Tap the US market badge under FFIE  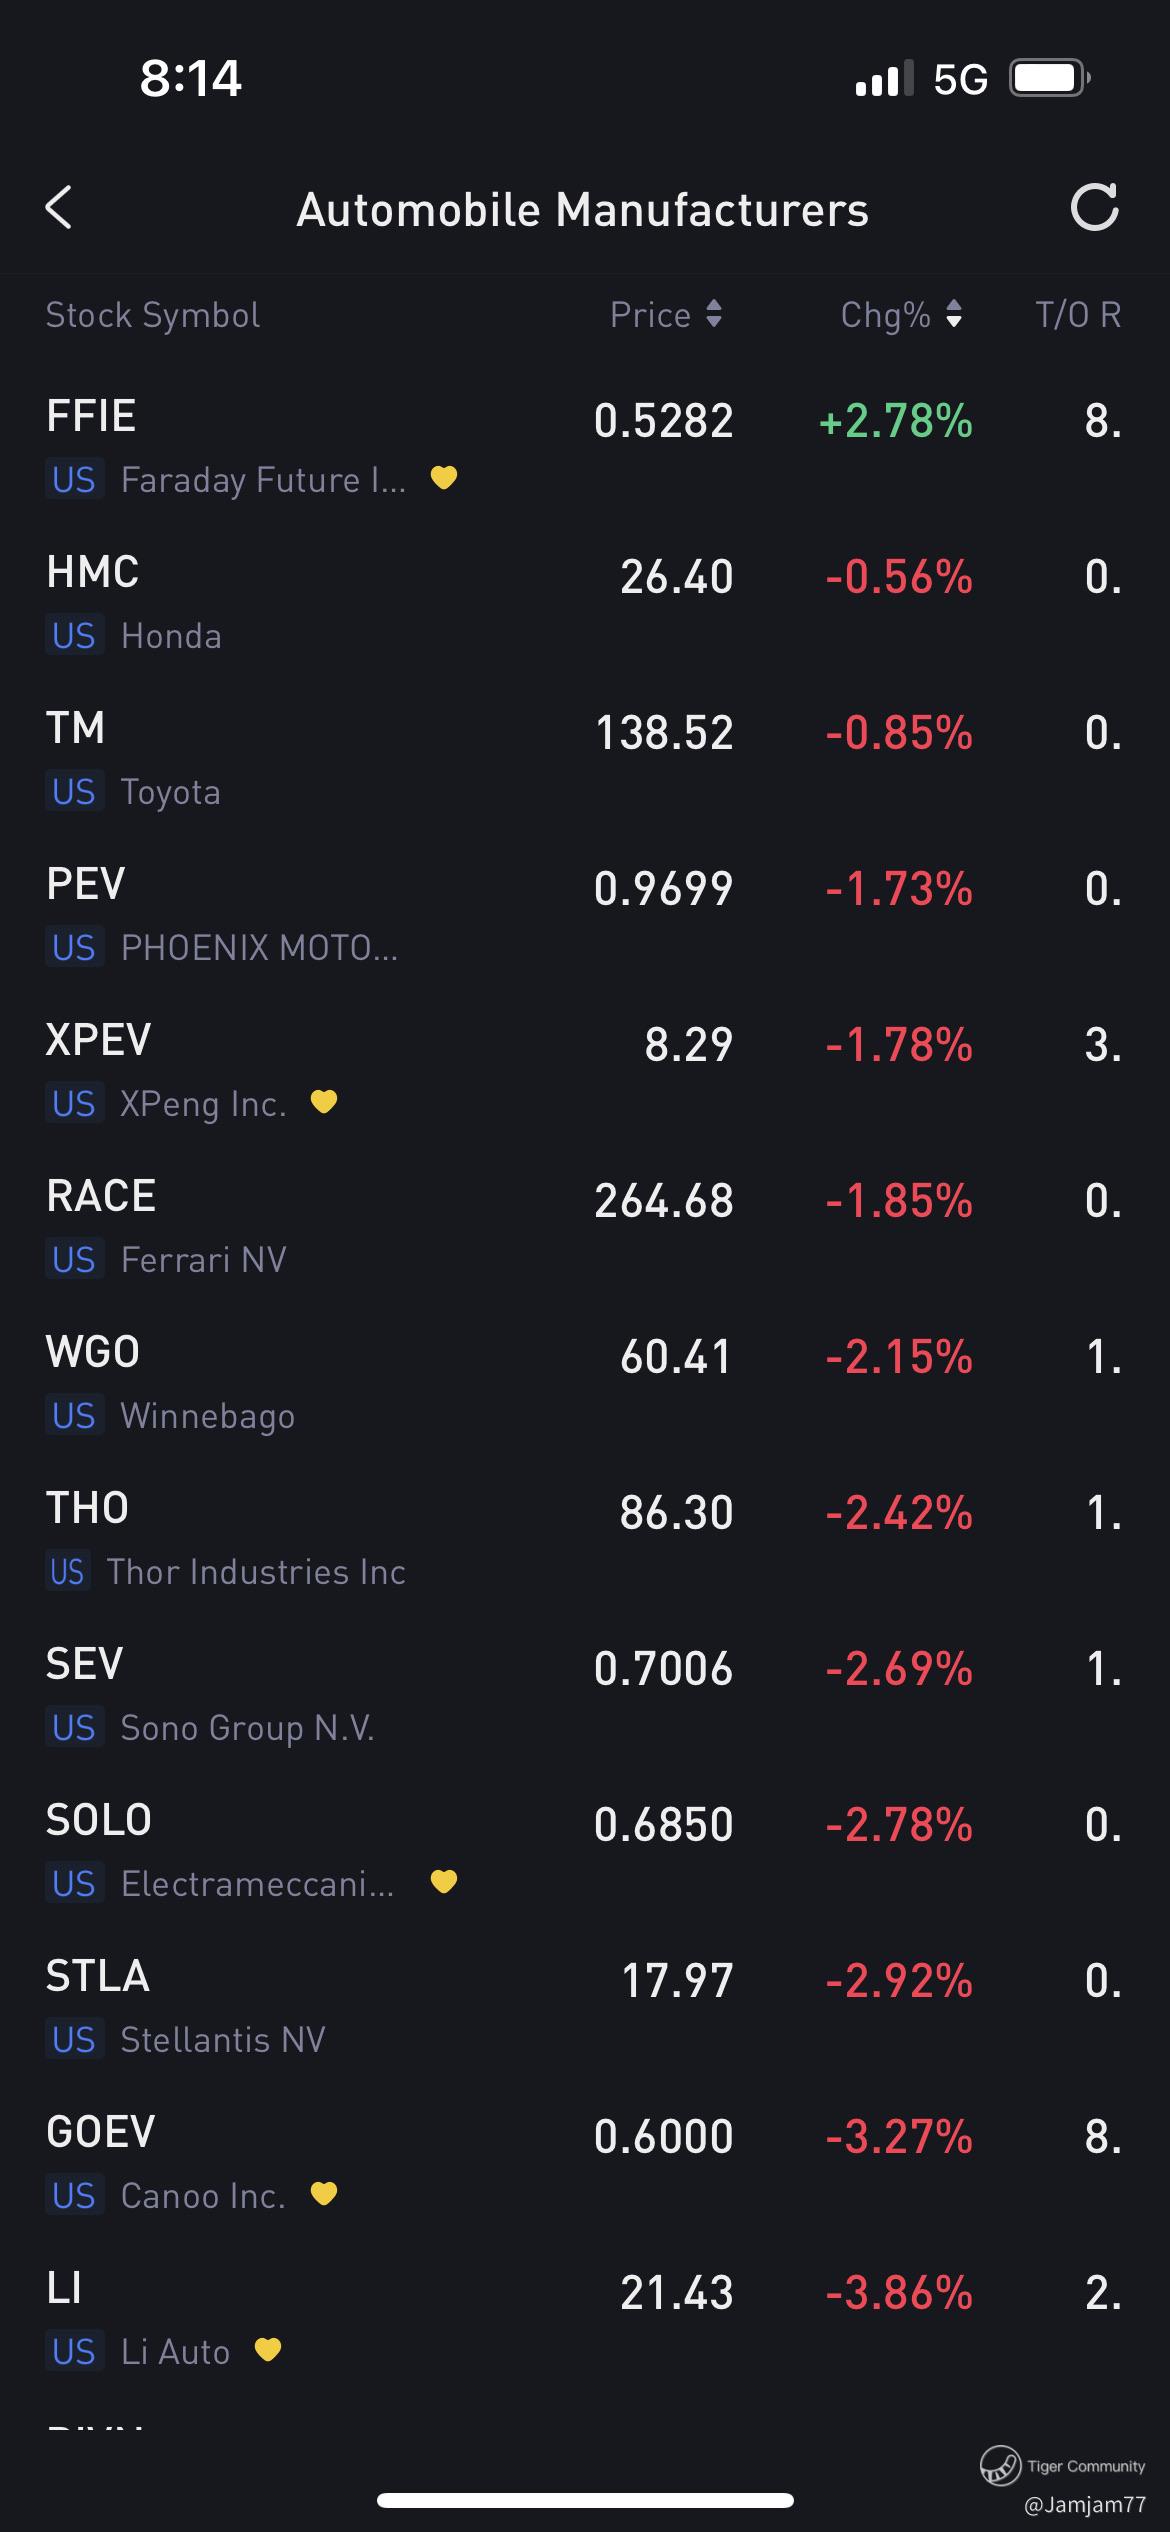pyautogui.click(x=74, y=480)
